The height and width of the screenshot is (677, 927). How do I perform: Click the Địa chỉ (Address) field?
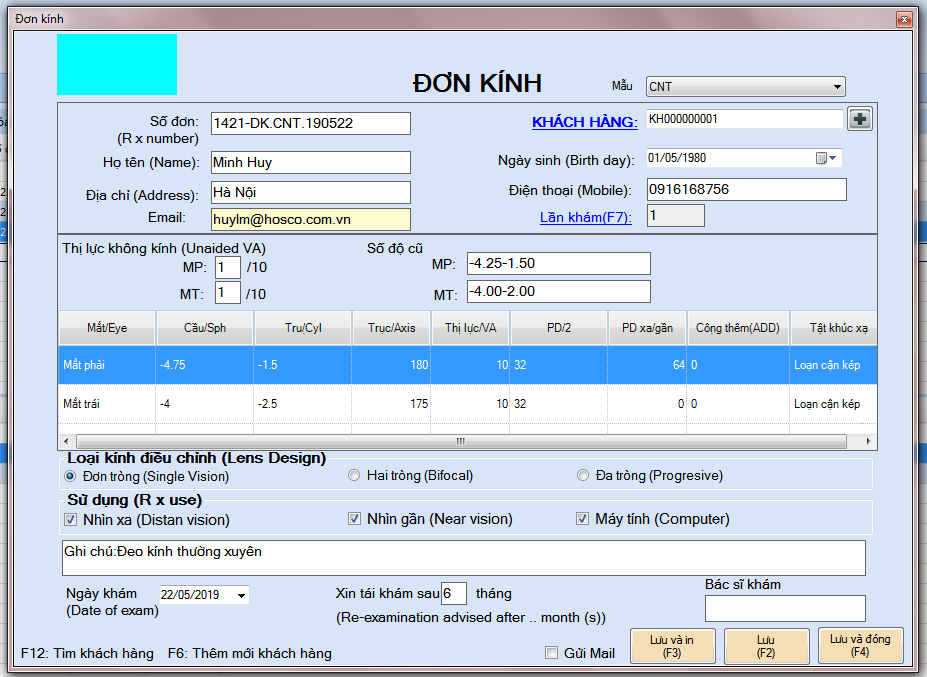[310, 193]
